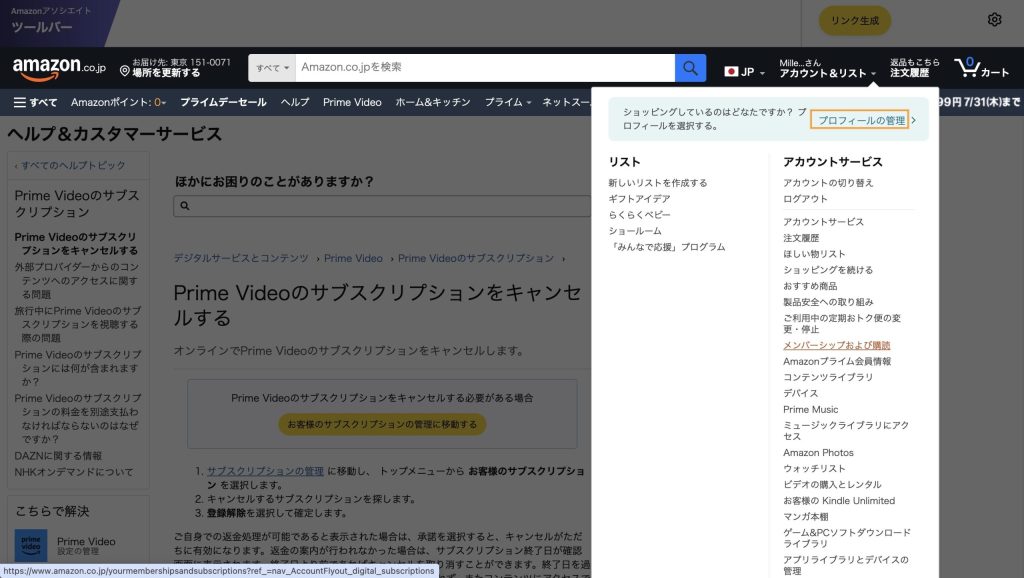This screenshot has width=1024, height=578.
Task: Click the リンク生成 button
Action: click(x=854, y=21)
